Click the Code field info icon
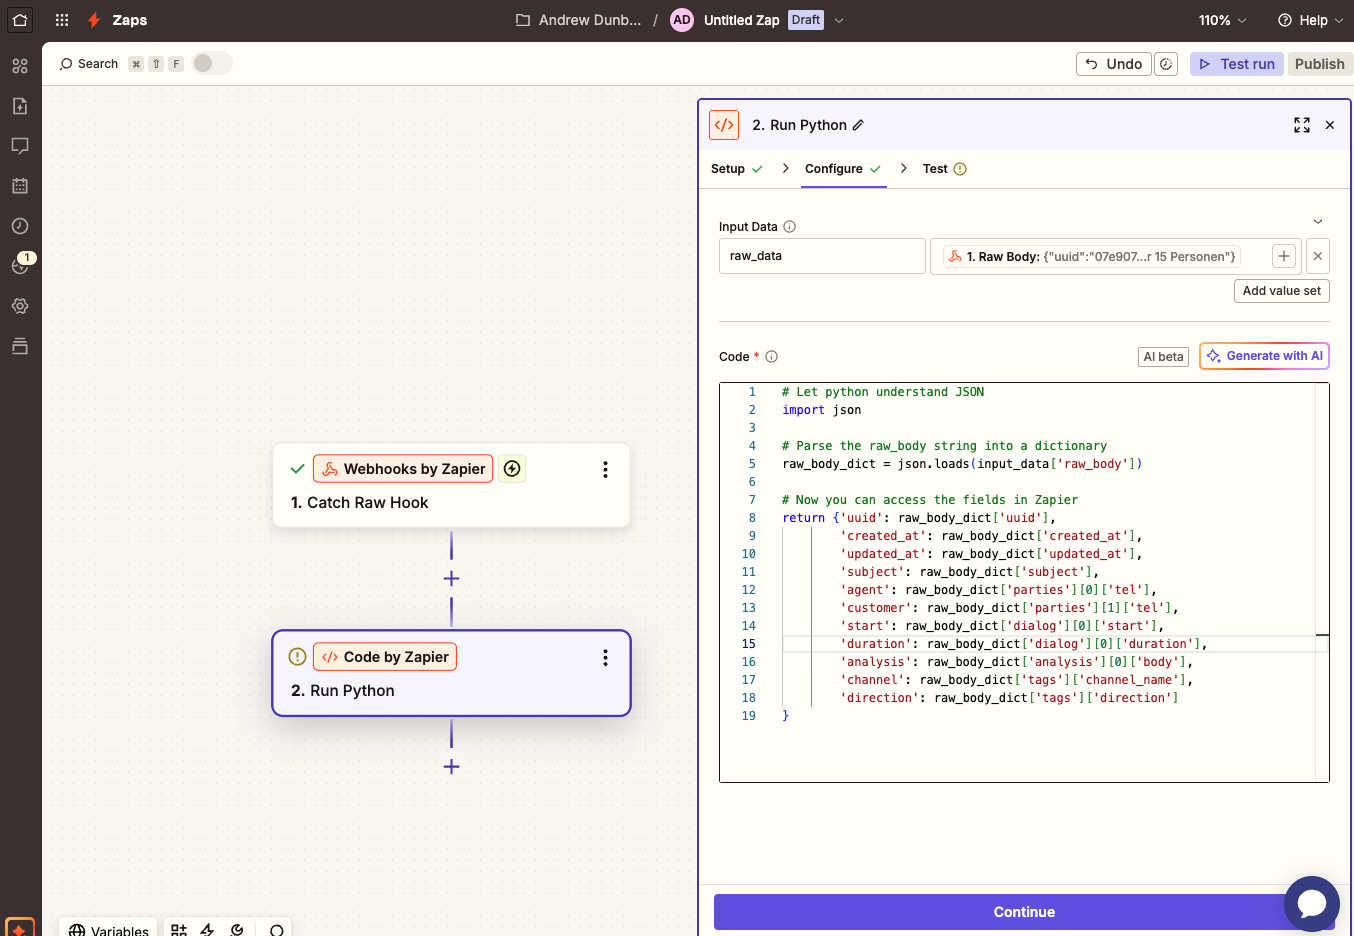1354x936 pixels. pyautogui.click(x=772, y=357)
